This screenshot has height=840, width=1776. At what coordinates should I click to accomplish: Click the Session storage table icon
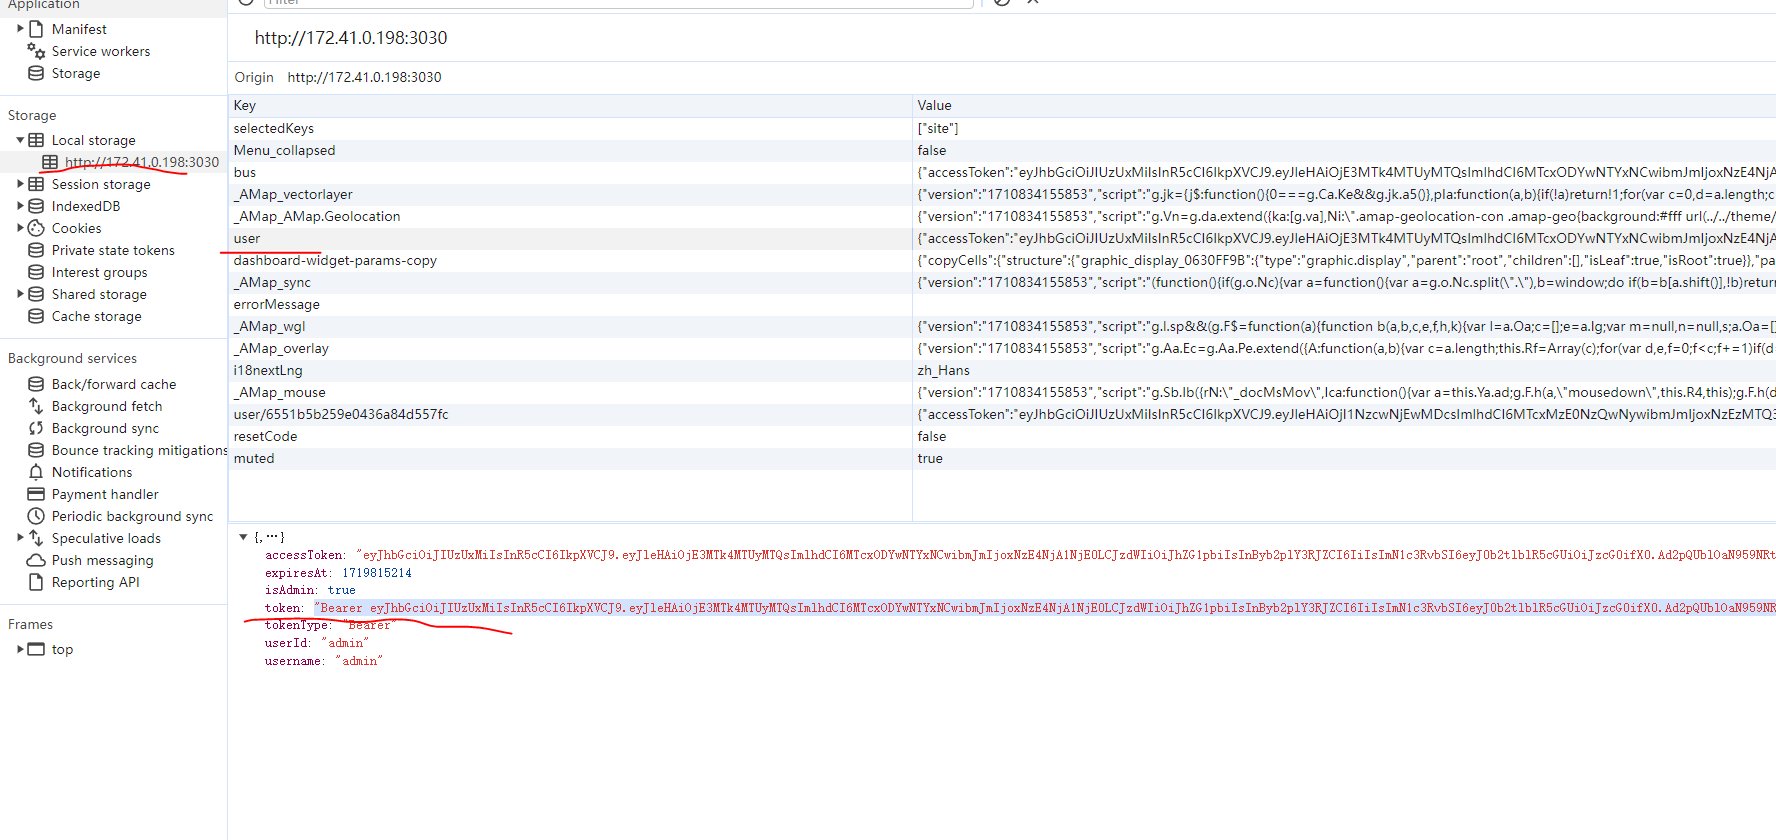coord(36,184)
